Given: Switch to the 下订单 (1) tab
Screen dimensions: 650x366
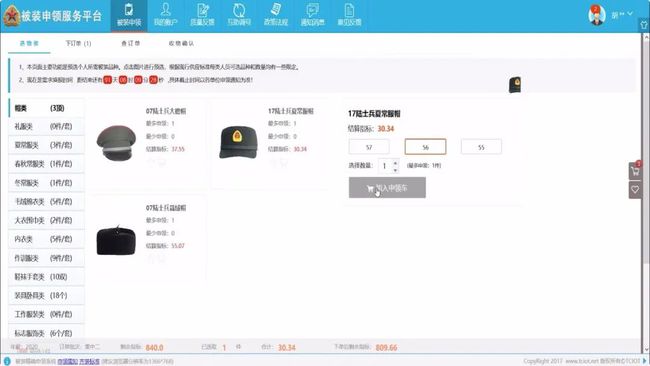Looking at the screenshot, I should 78,44.
